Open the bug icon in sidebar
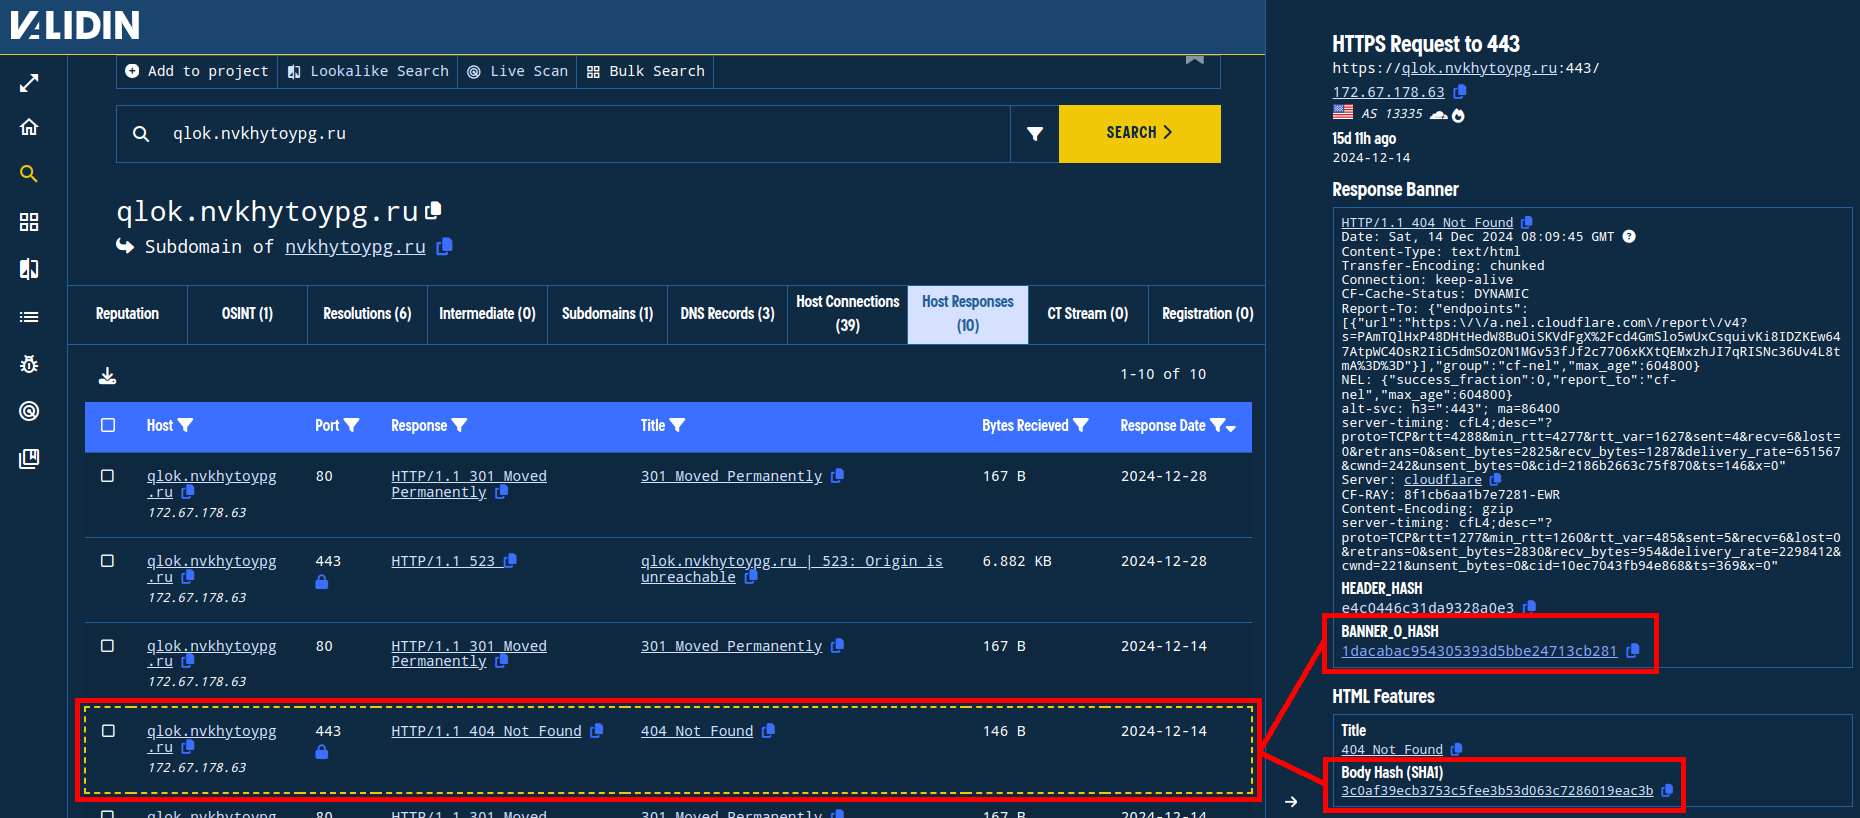 [x=29, y=364]
